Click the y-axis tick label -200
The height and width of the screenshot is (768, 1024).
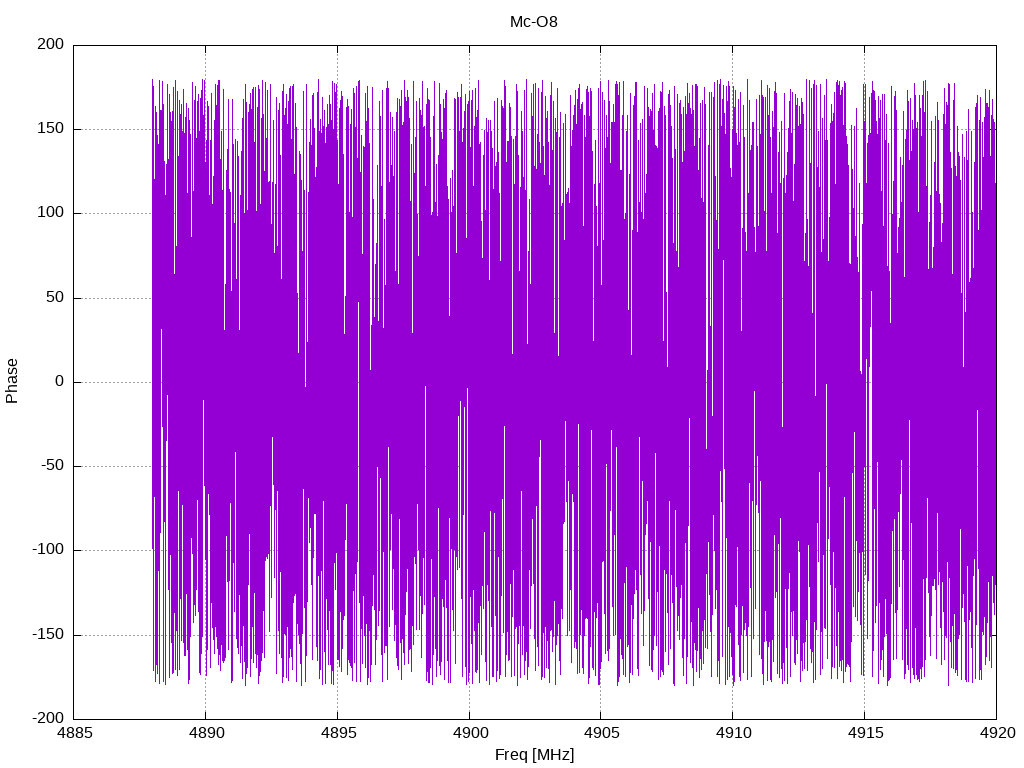pyautogui.click(x=48, y=718)
